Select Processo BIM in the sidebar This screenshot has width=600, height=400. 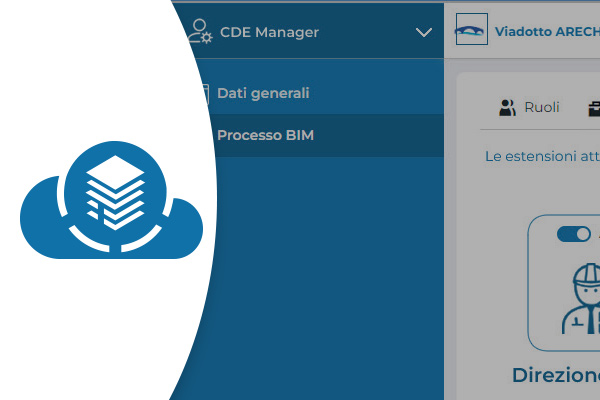coord(265,135)
